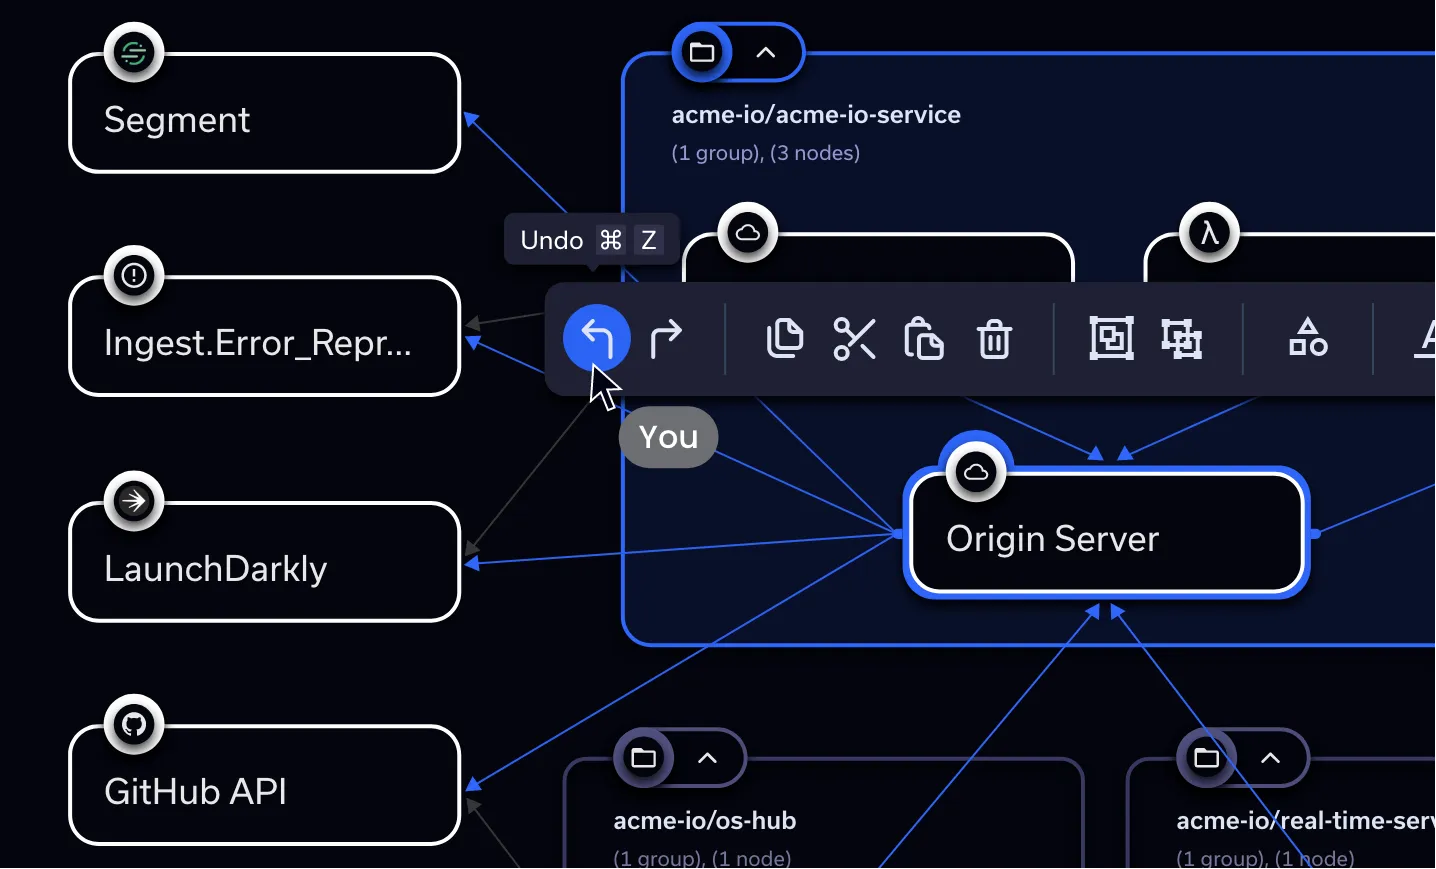Collapse the os-hub group chevron
This screenshot has height=869, width=1436.
(707, 758)
